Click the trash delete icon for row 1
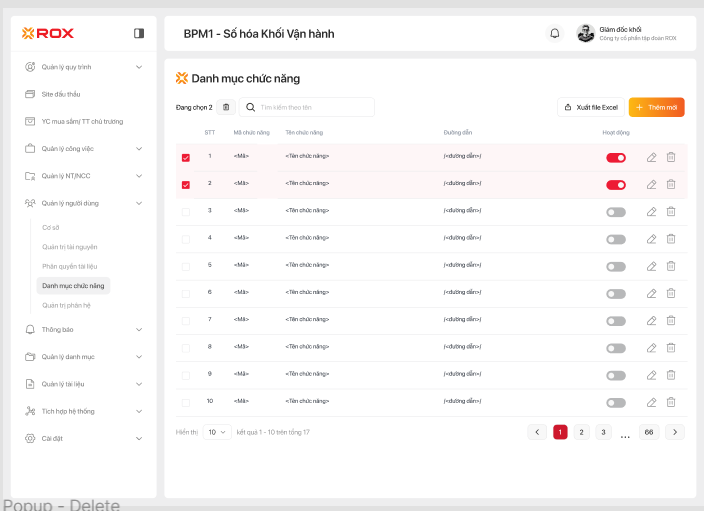 pyautogui.click(x=671, y=157)
